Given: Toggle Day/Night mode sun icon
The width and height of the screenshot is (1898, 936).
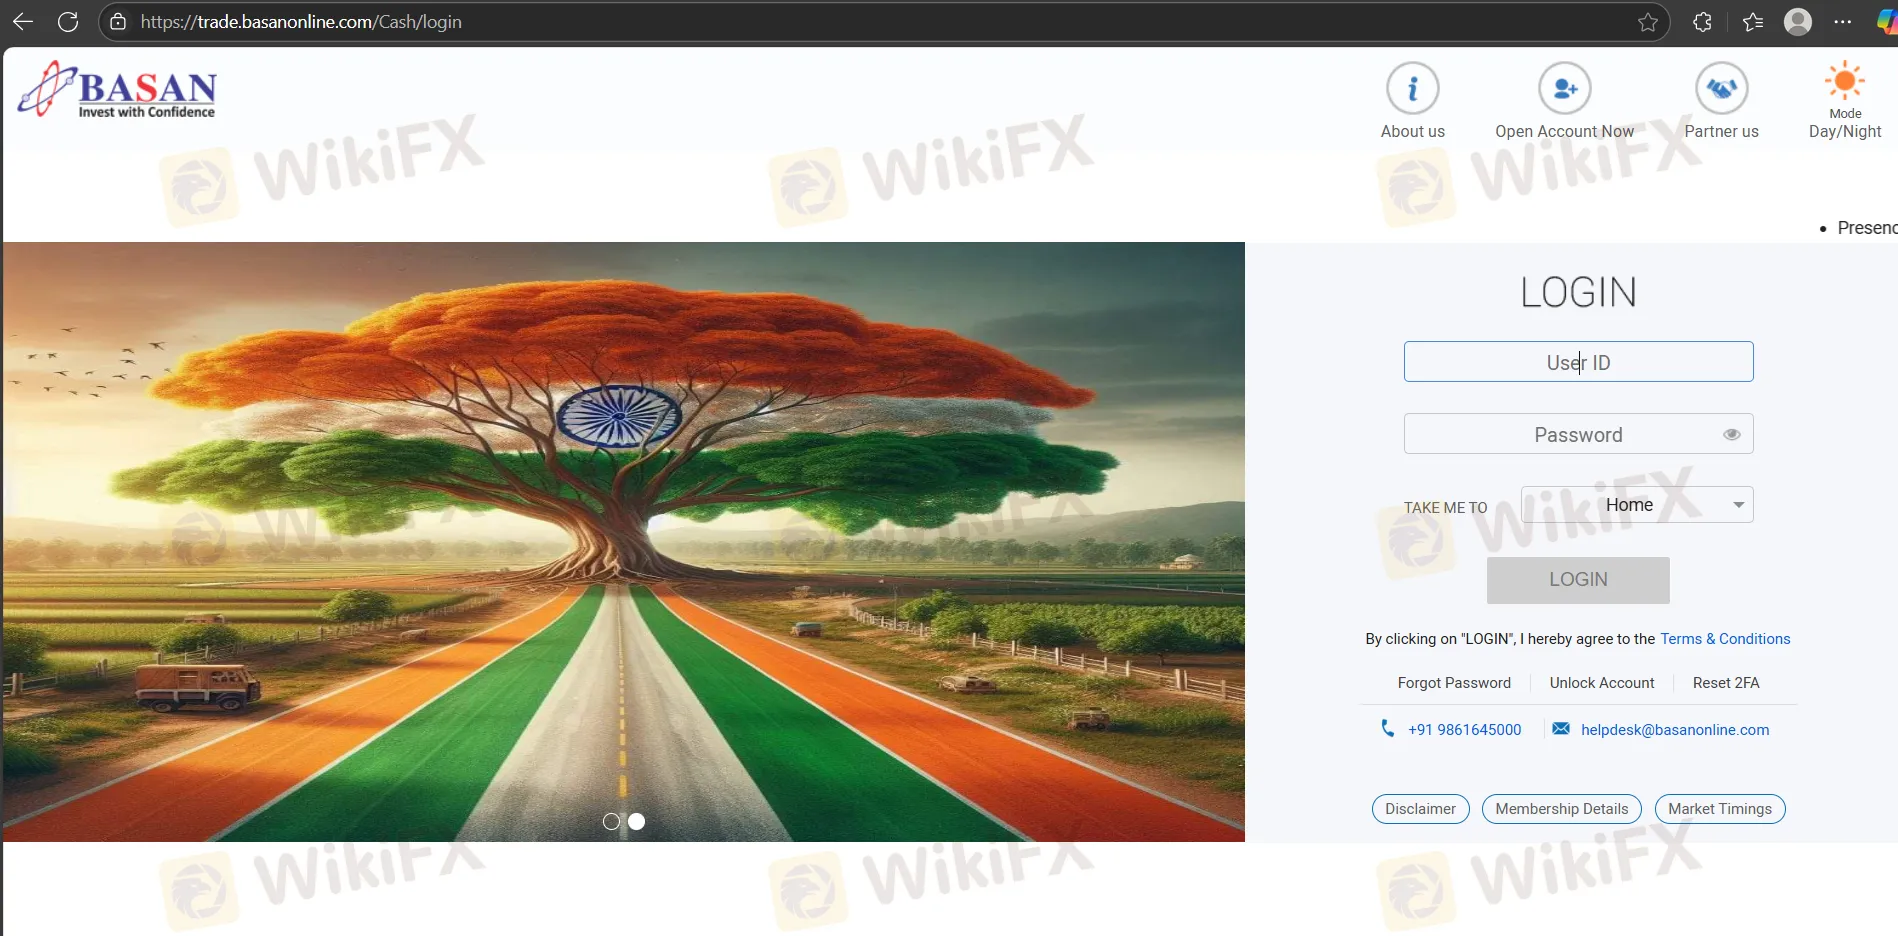Looking at the screenshot, I should pos(1844,82).
